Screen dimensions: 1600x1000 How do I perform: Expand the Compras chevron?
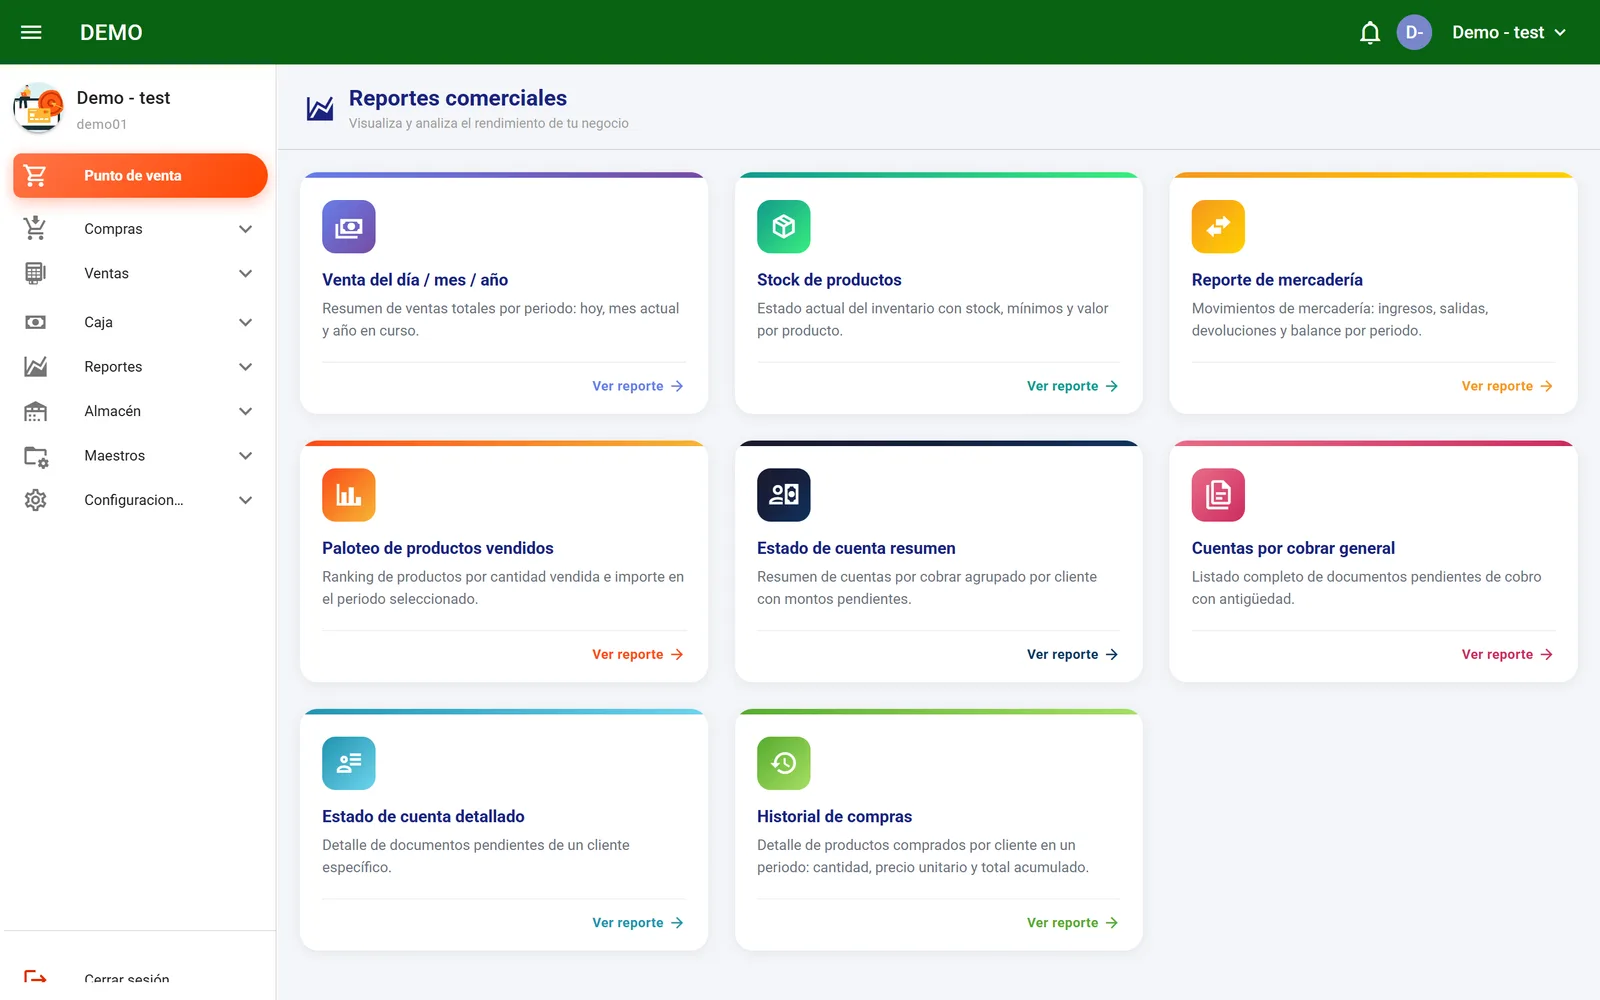point(245,229)
